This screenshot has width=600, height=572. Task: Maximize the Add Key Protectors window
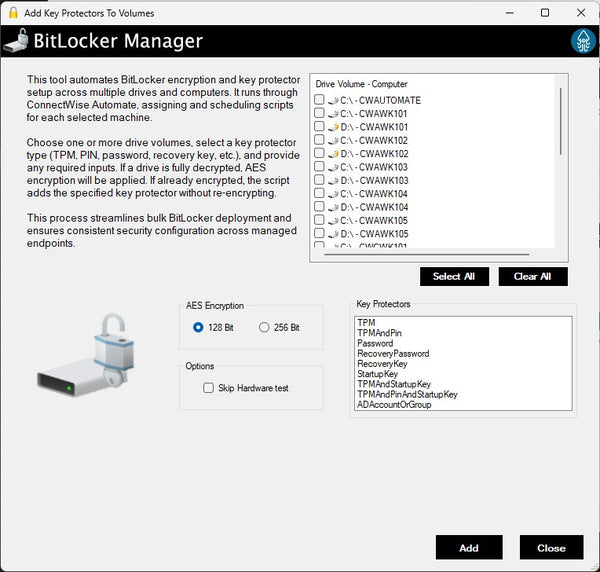(545, 13)
